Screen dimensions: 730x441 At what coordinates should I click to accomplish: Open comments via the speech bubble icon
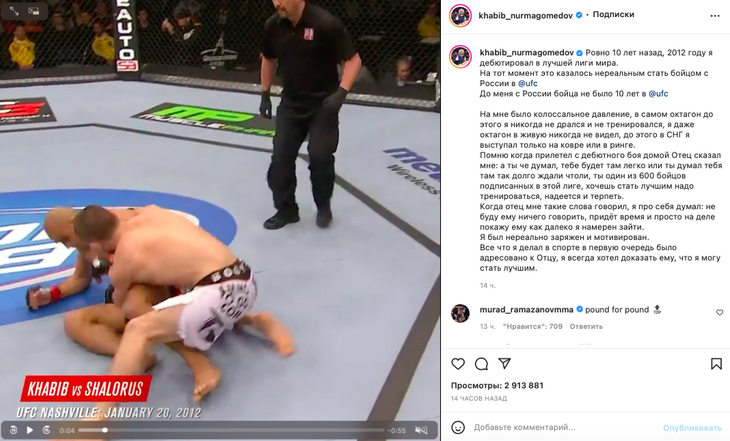481,364
